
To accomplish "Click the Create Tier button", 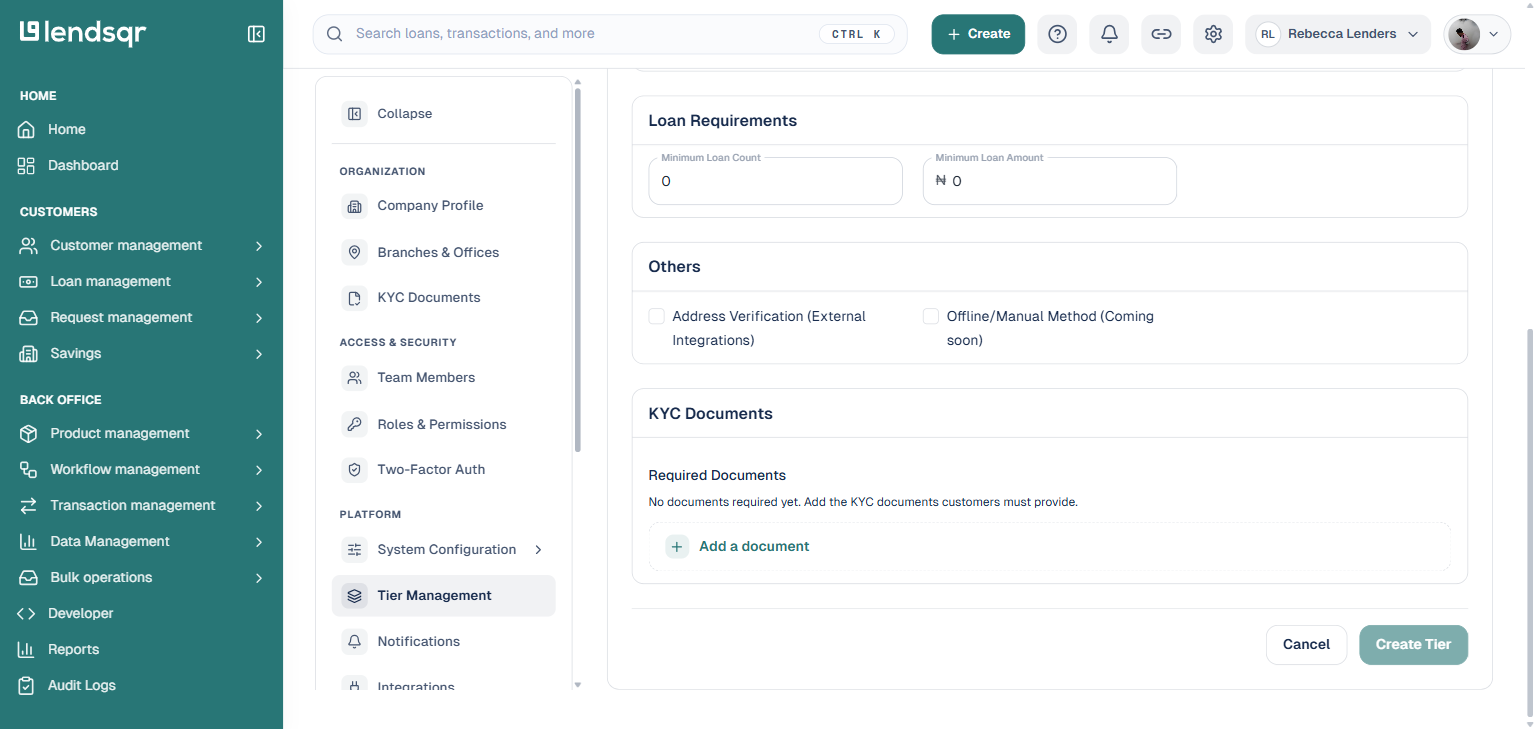I will [x=1413, y=645].
